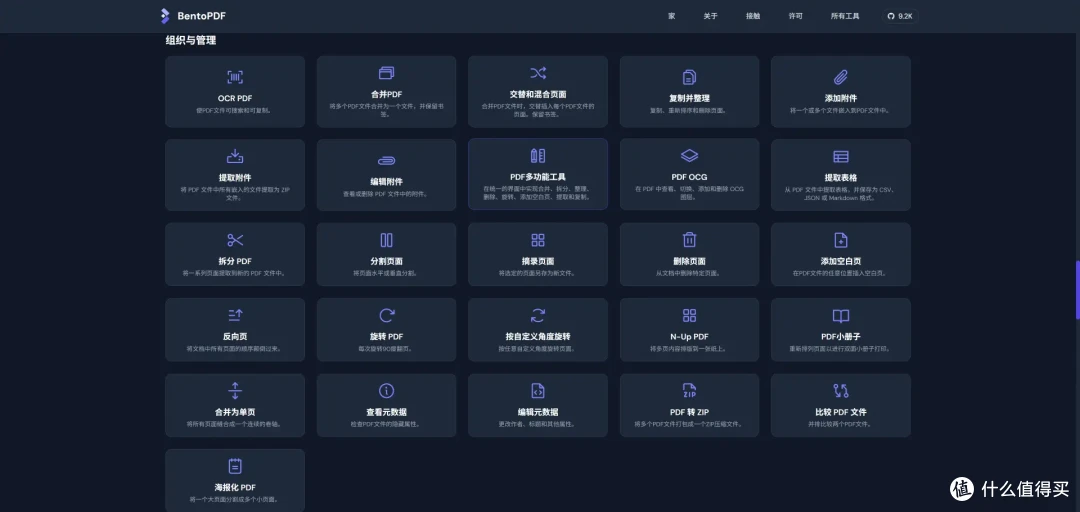This screenshot has height=512, width=1080.
Task: Select the 按自定义角度旋转 refresh icon
Action: tap(538, 316)
